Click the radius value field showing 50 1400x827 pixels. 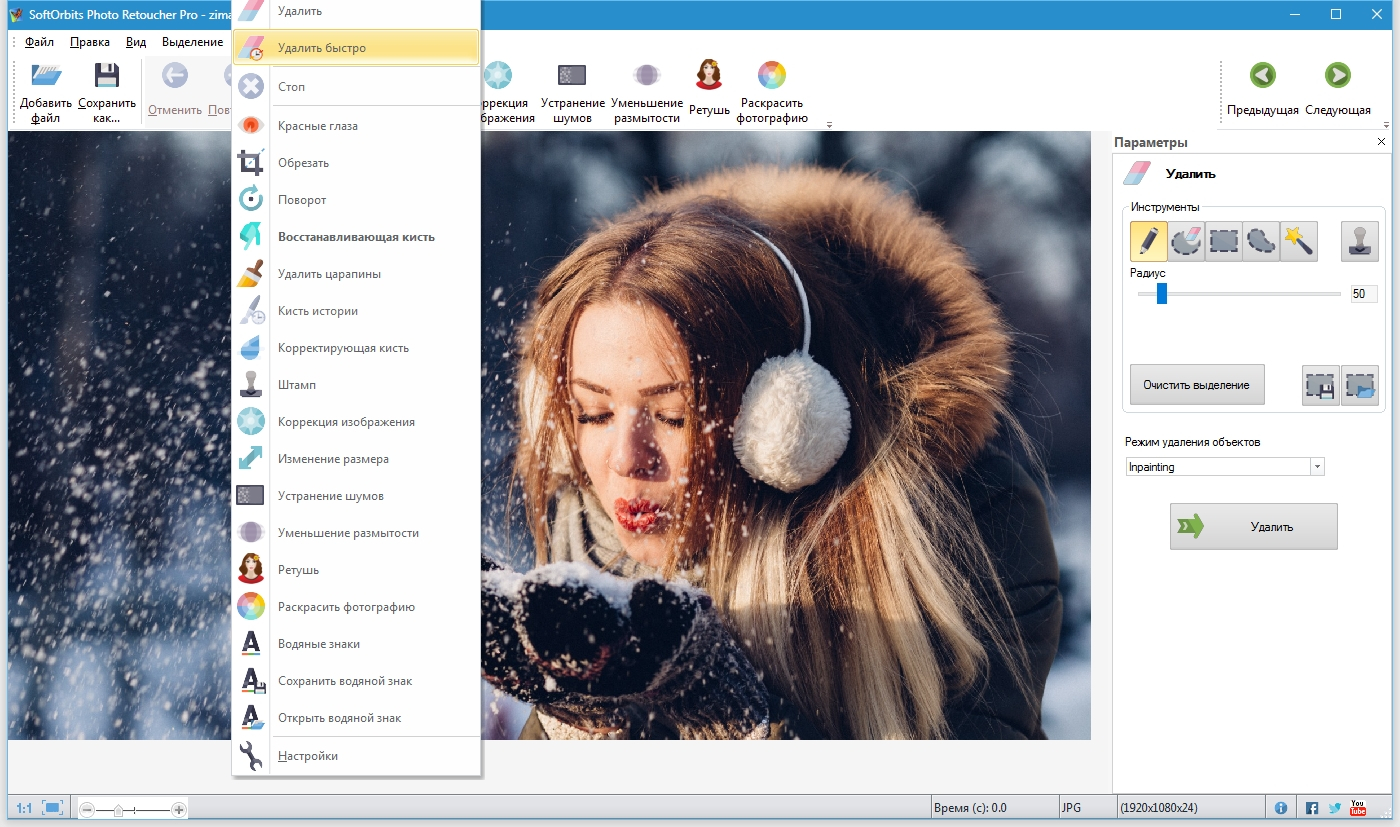(1363, 294)
